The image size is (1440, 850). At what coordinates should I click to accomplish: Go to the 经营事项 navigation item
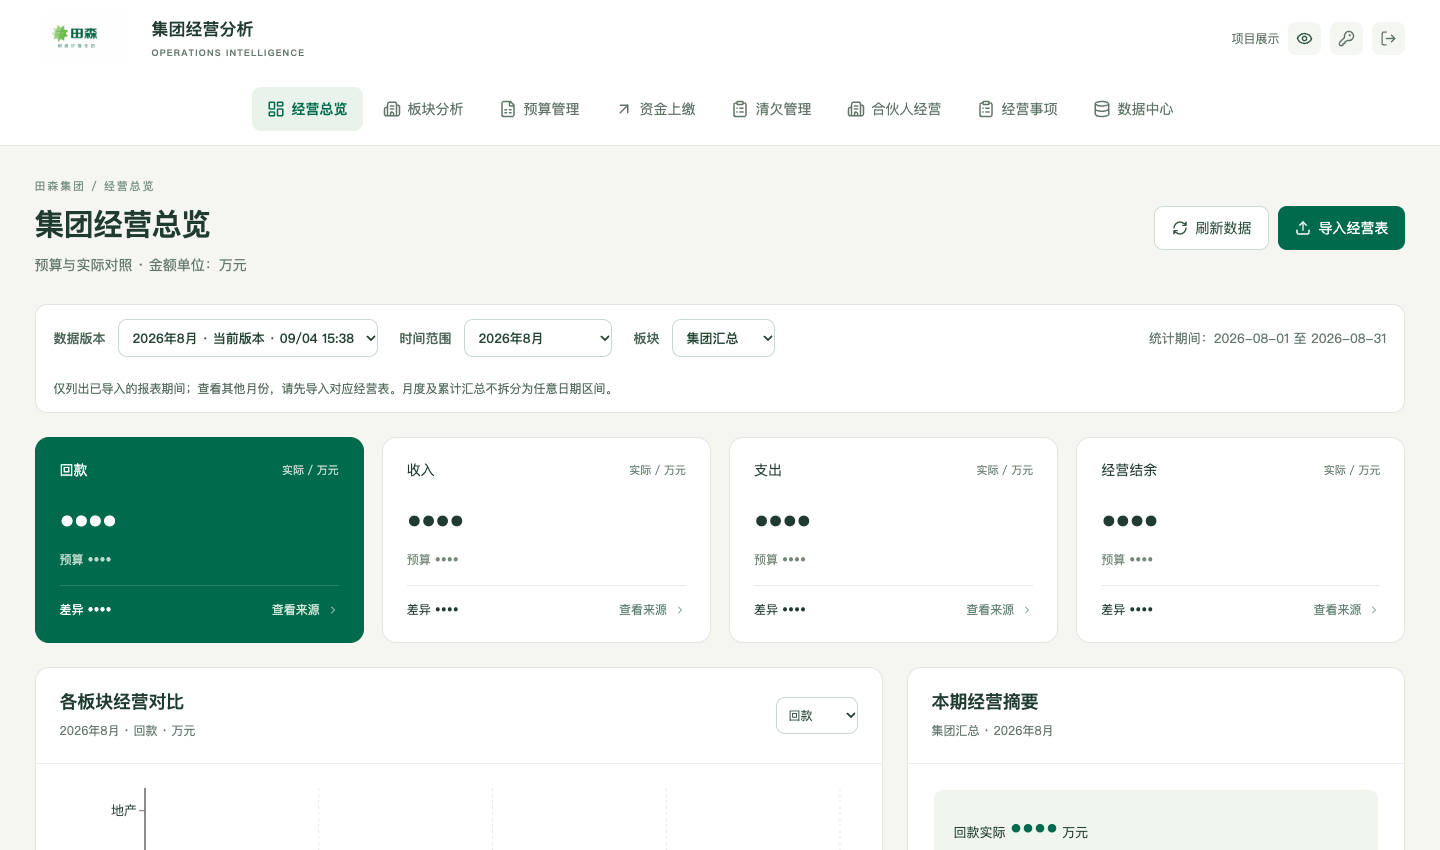click(1017, 109)
